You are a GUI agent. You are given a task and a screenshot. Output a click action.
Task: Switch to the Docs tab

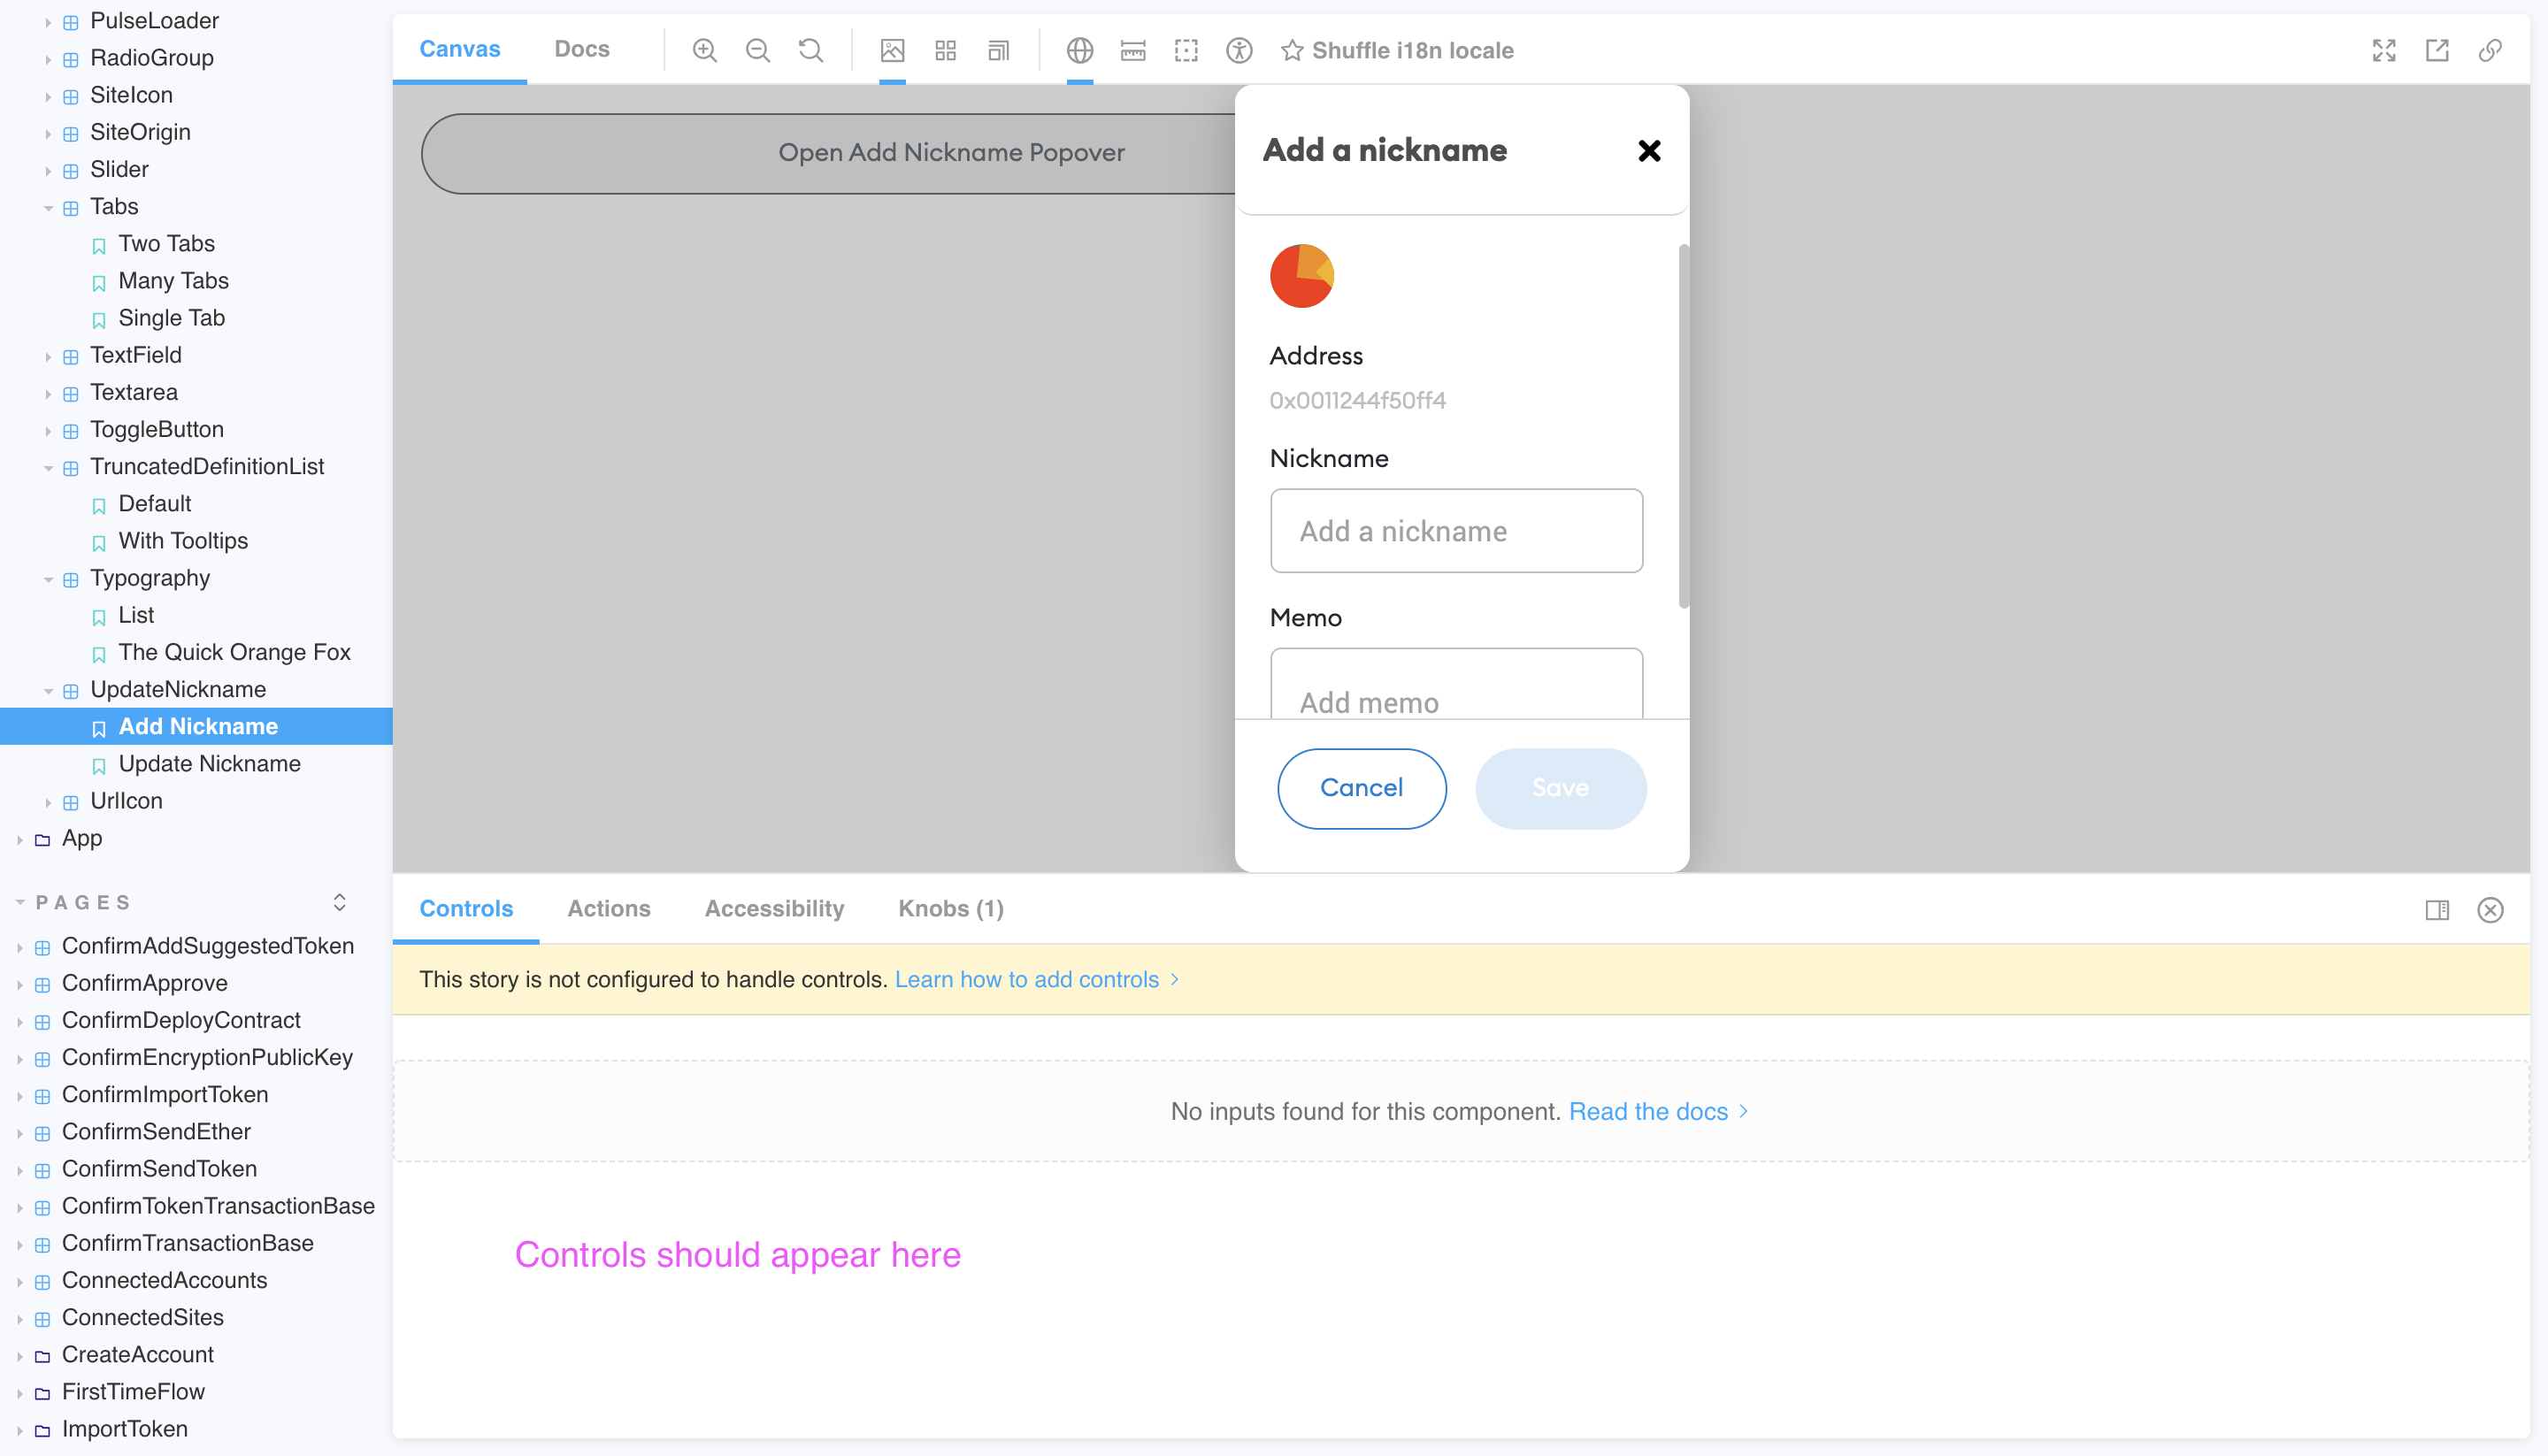[x=582, y=48]
